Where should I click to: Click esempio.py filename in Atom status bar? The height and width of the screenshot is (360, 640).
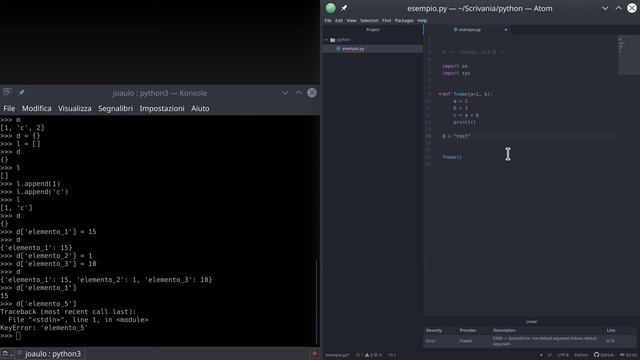[x=337, y=355]
